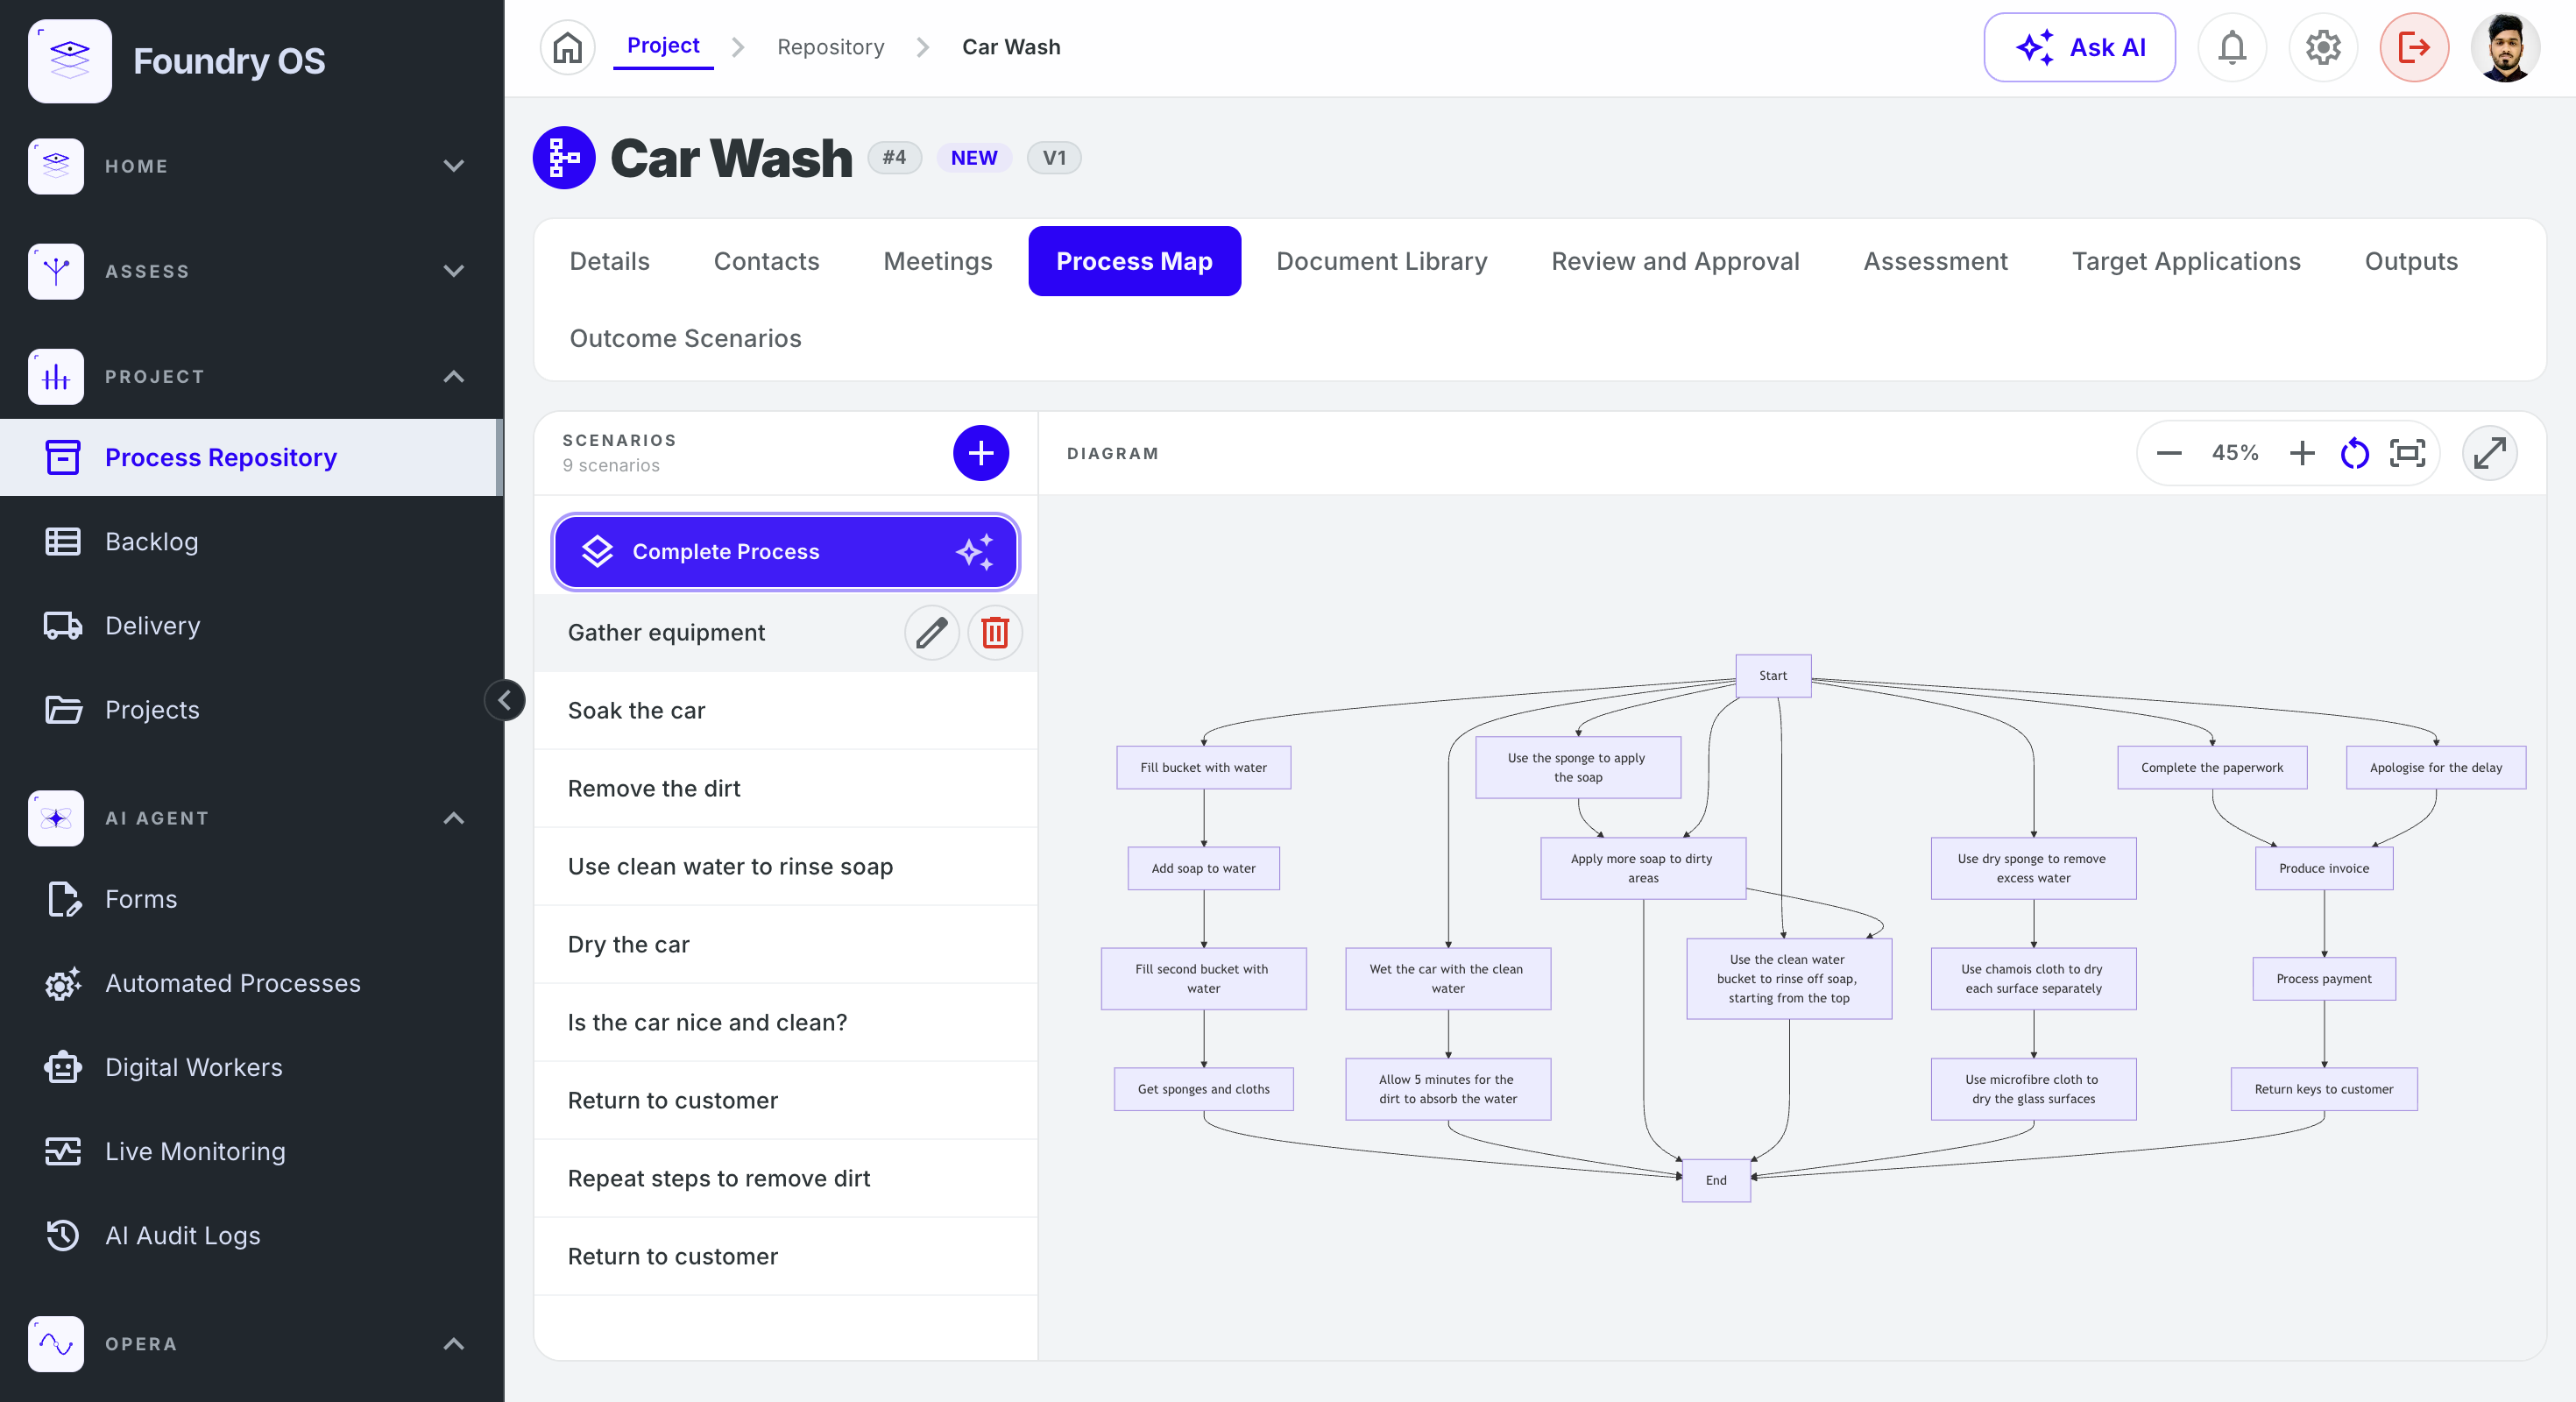Open the user profile avatar

(2504, 47)
